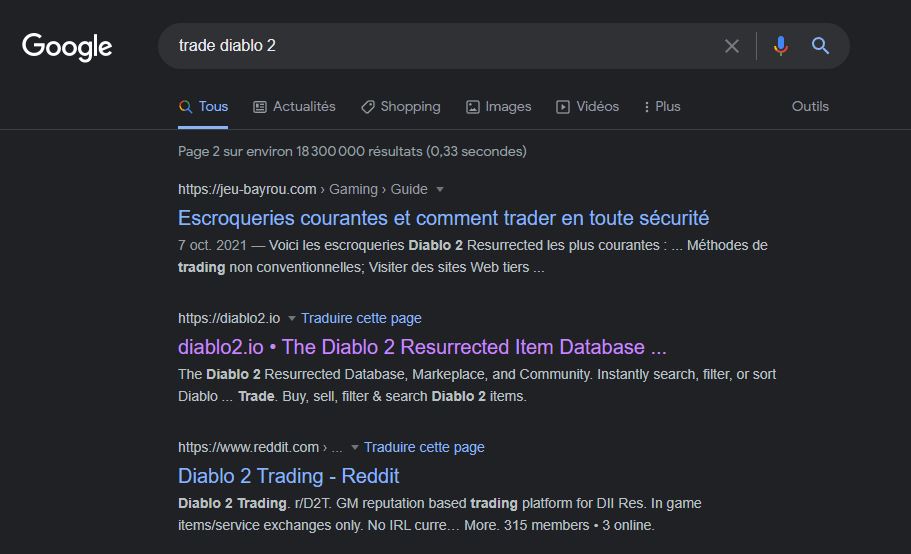Click the Google logo
The image size is (911, 554).
[67, 47]
